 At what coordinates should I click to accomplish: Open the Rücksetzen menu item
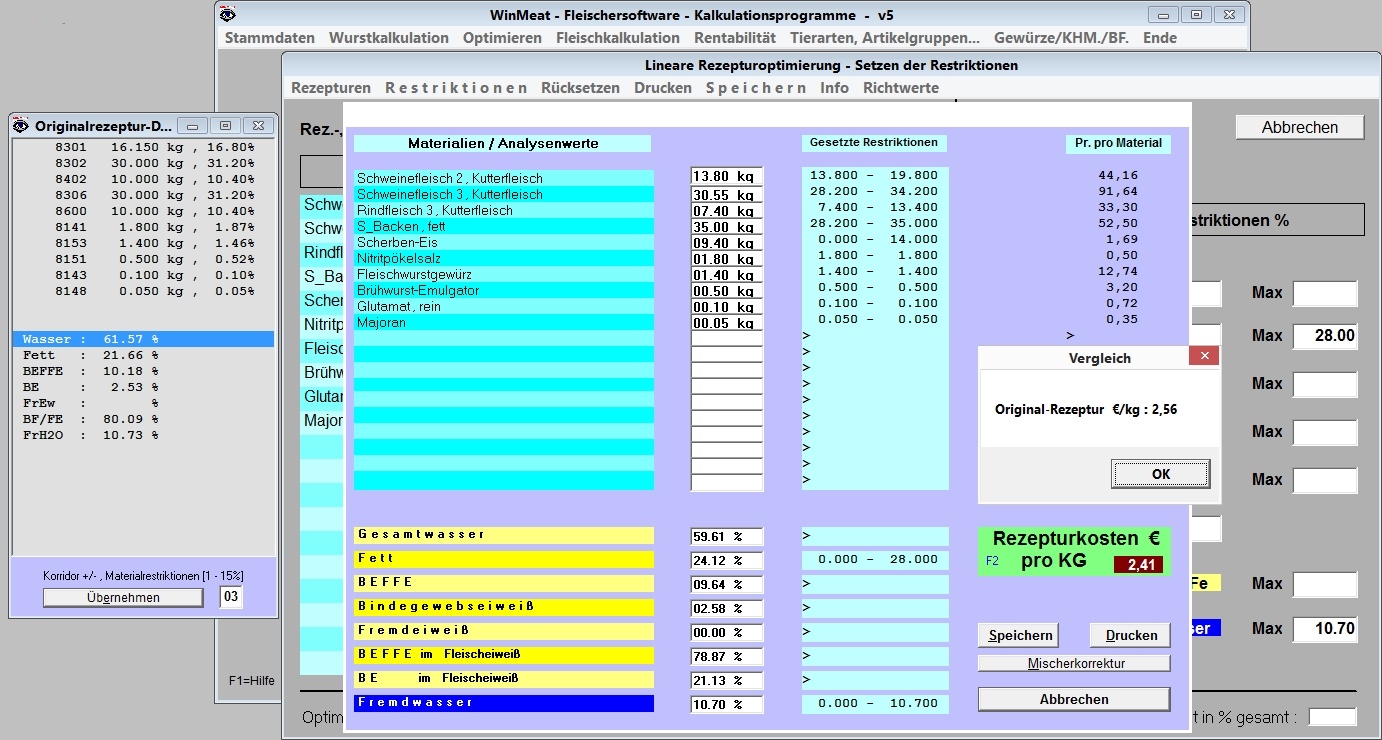pos(580,88)
